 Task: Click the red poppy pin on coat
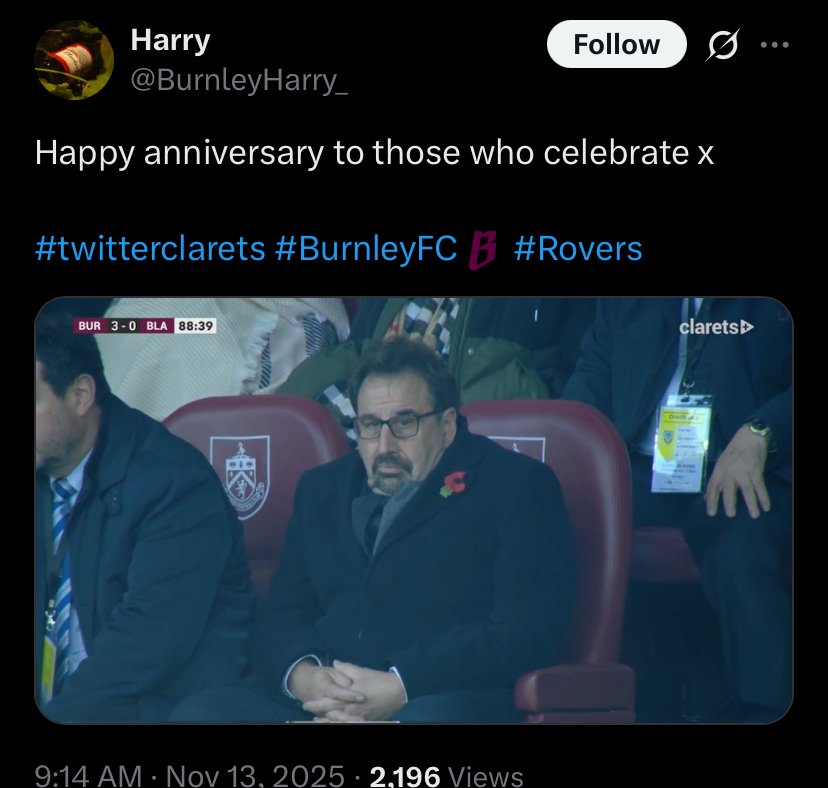pos(452,484)
